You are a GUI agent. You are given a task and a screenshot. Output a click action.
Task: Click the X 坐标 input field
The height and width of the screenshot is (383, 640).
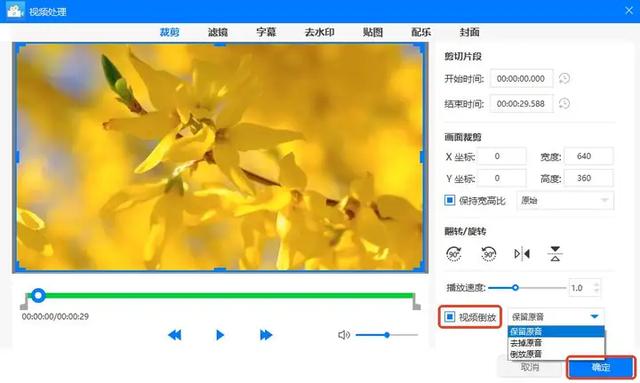pyautogui.click(x=502, y=156)
